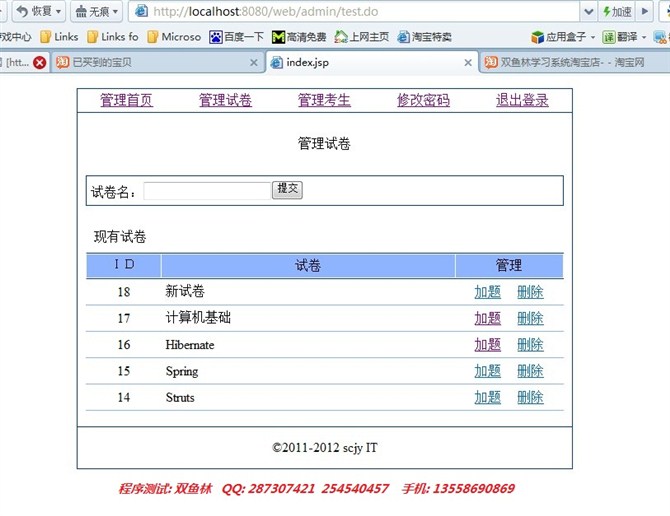
Task: Close the index.jsp tab
Action: point(468,63)
